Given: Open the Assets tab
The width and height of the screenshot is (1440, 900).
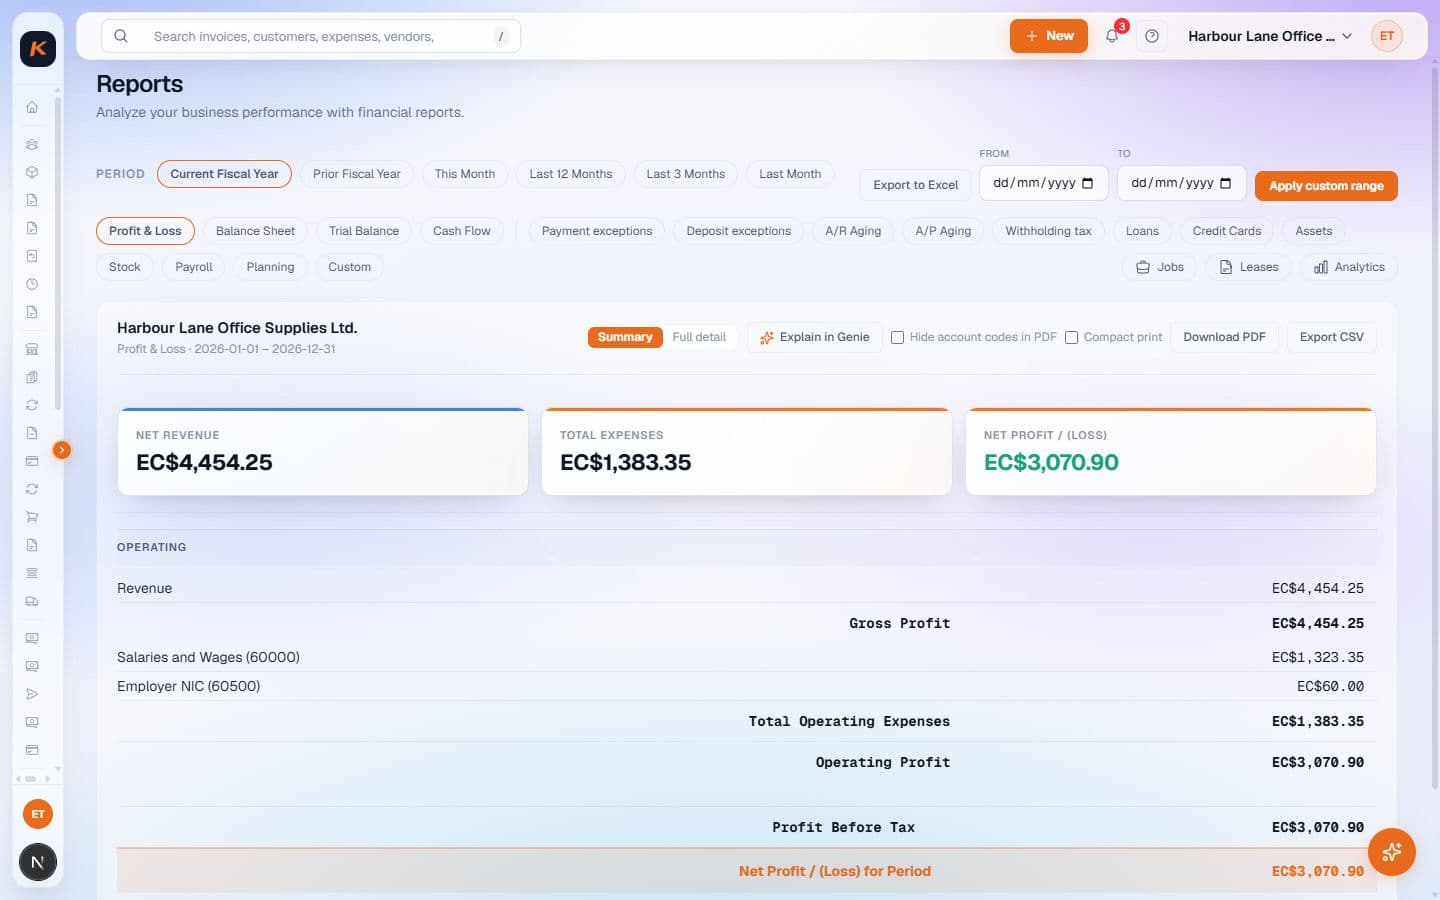Looking at the screenshot, I should [x=1314, y=231].
